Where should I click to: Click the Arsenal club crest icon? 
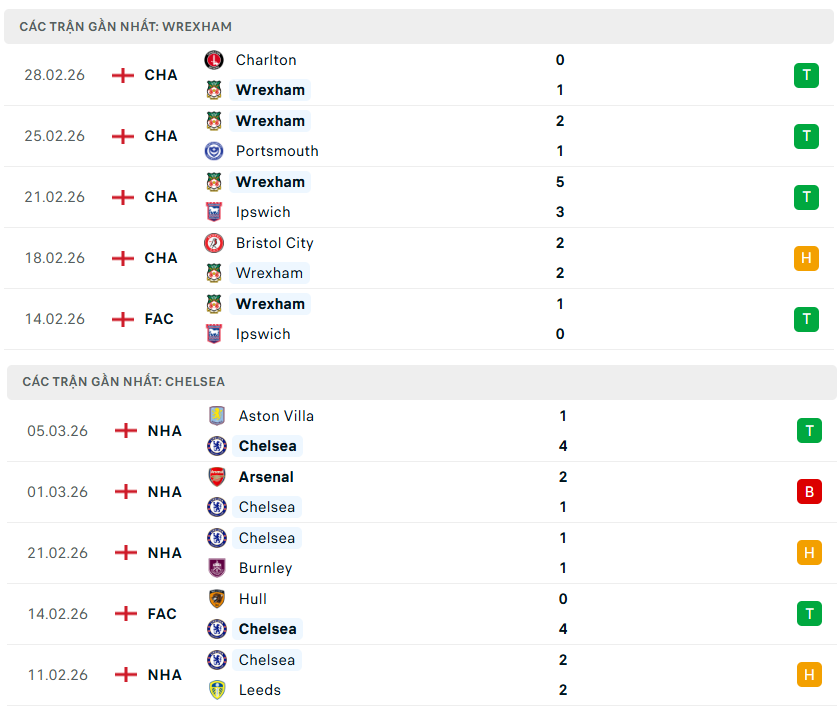216,477
